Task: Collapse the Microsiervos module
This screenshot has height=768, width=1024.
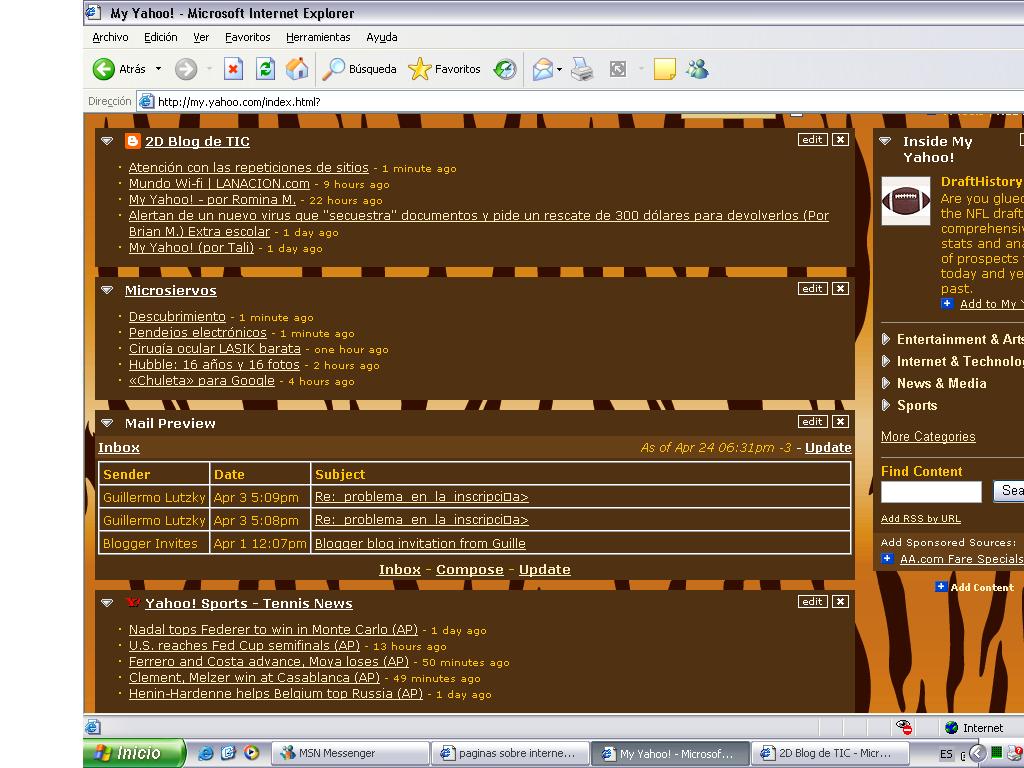Action: [107, 290]
